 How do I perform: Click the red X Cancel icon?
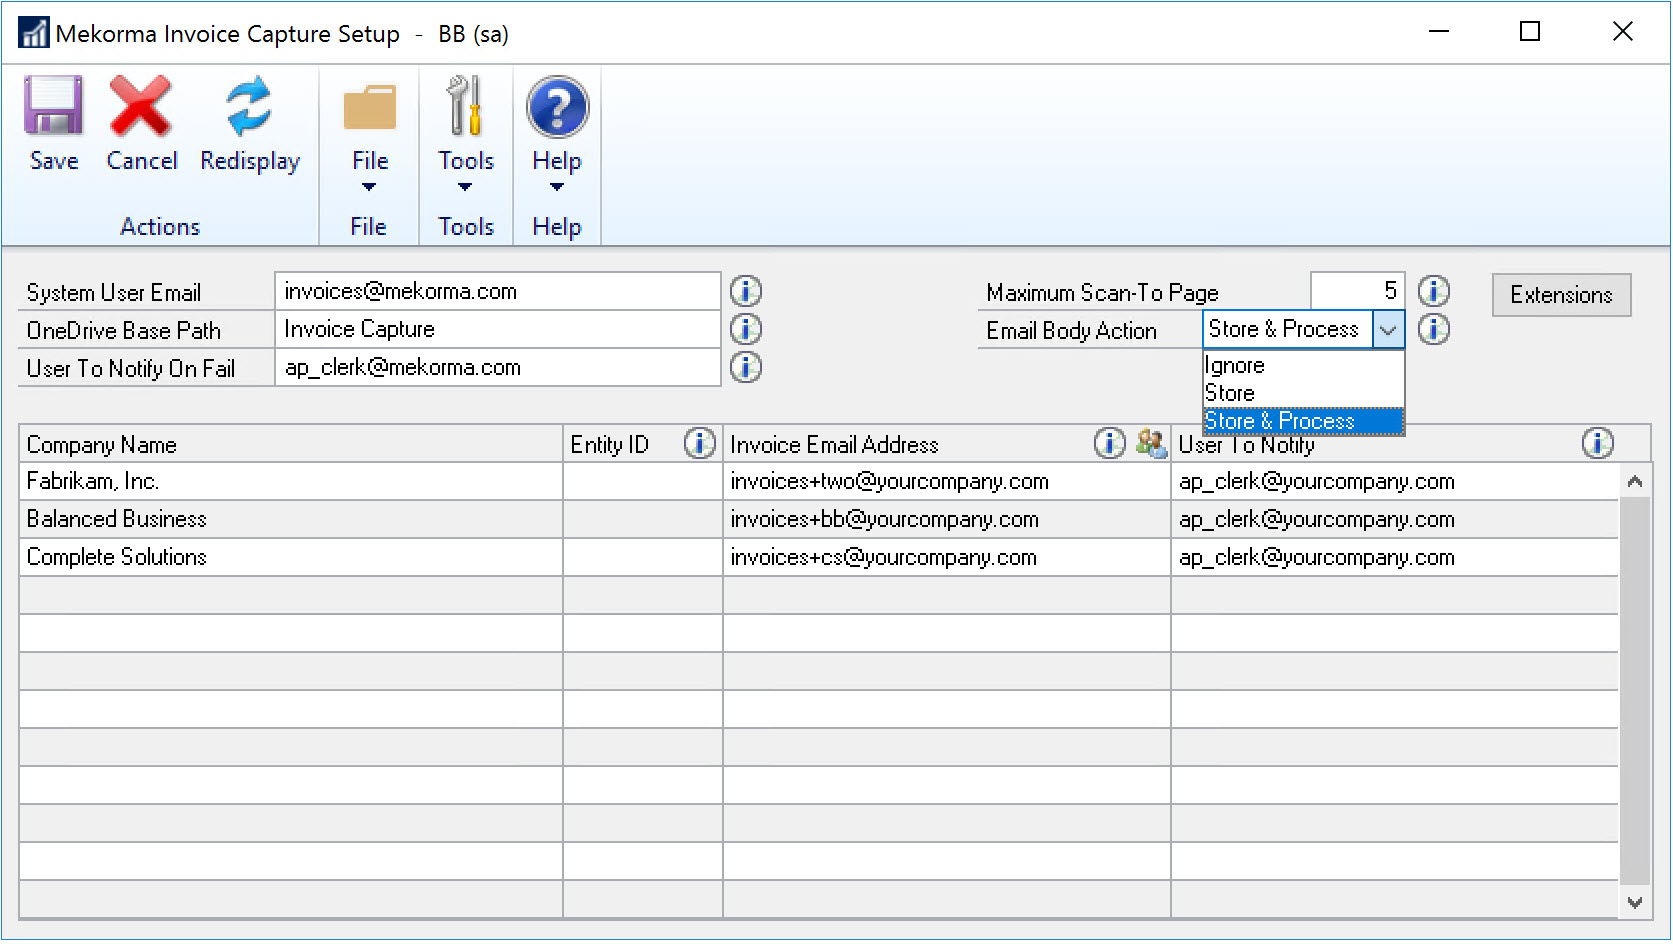(140, 107)
